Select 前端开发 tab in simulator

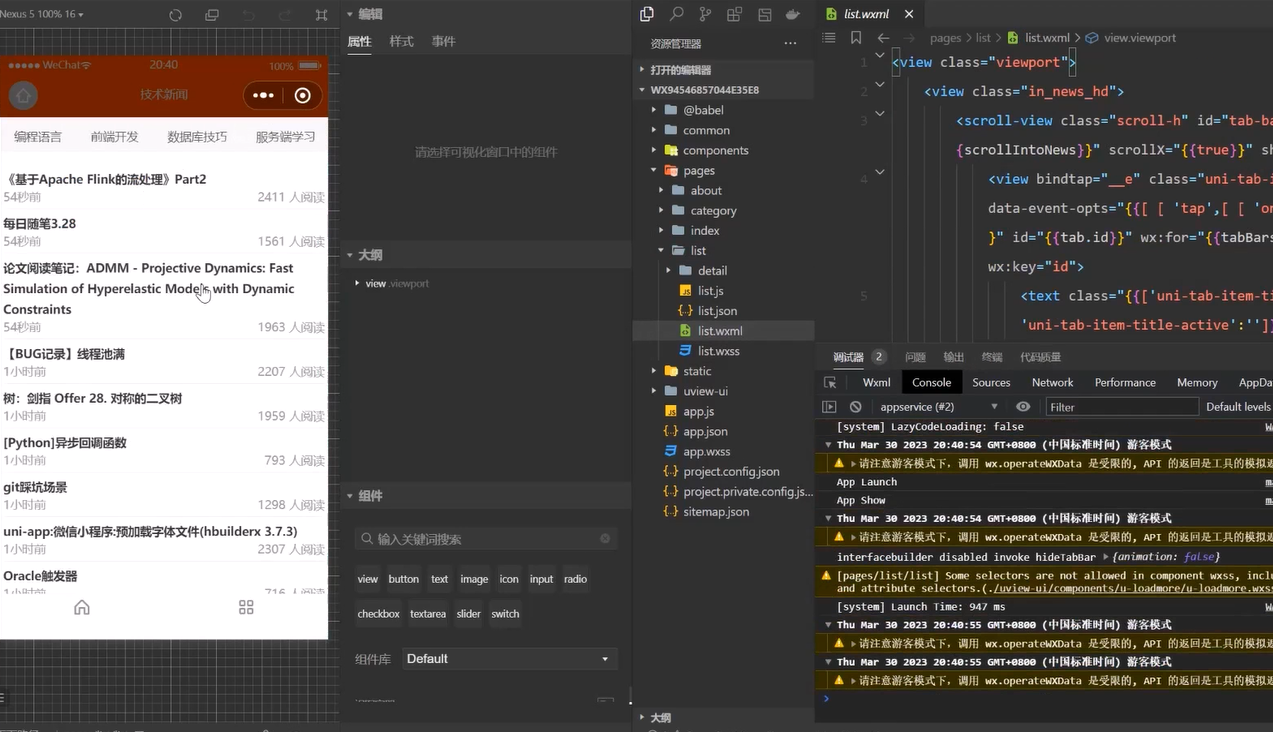[x=114, y=137]
